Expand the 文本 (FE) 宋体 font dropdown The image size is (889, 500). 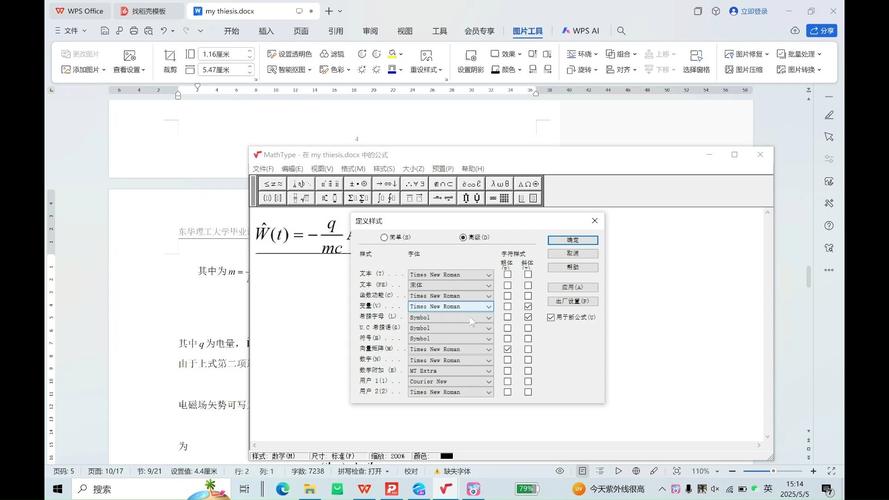[488, 285]
